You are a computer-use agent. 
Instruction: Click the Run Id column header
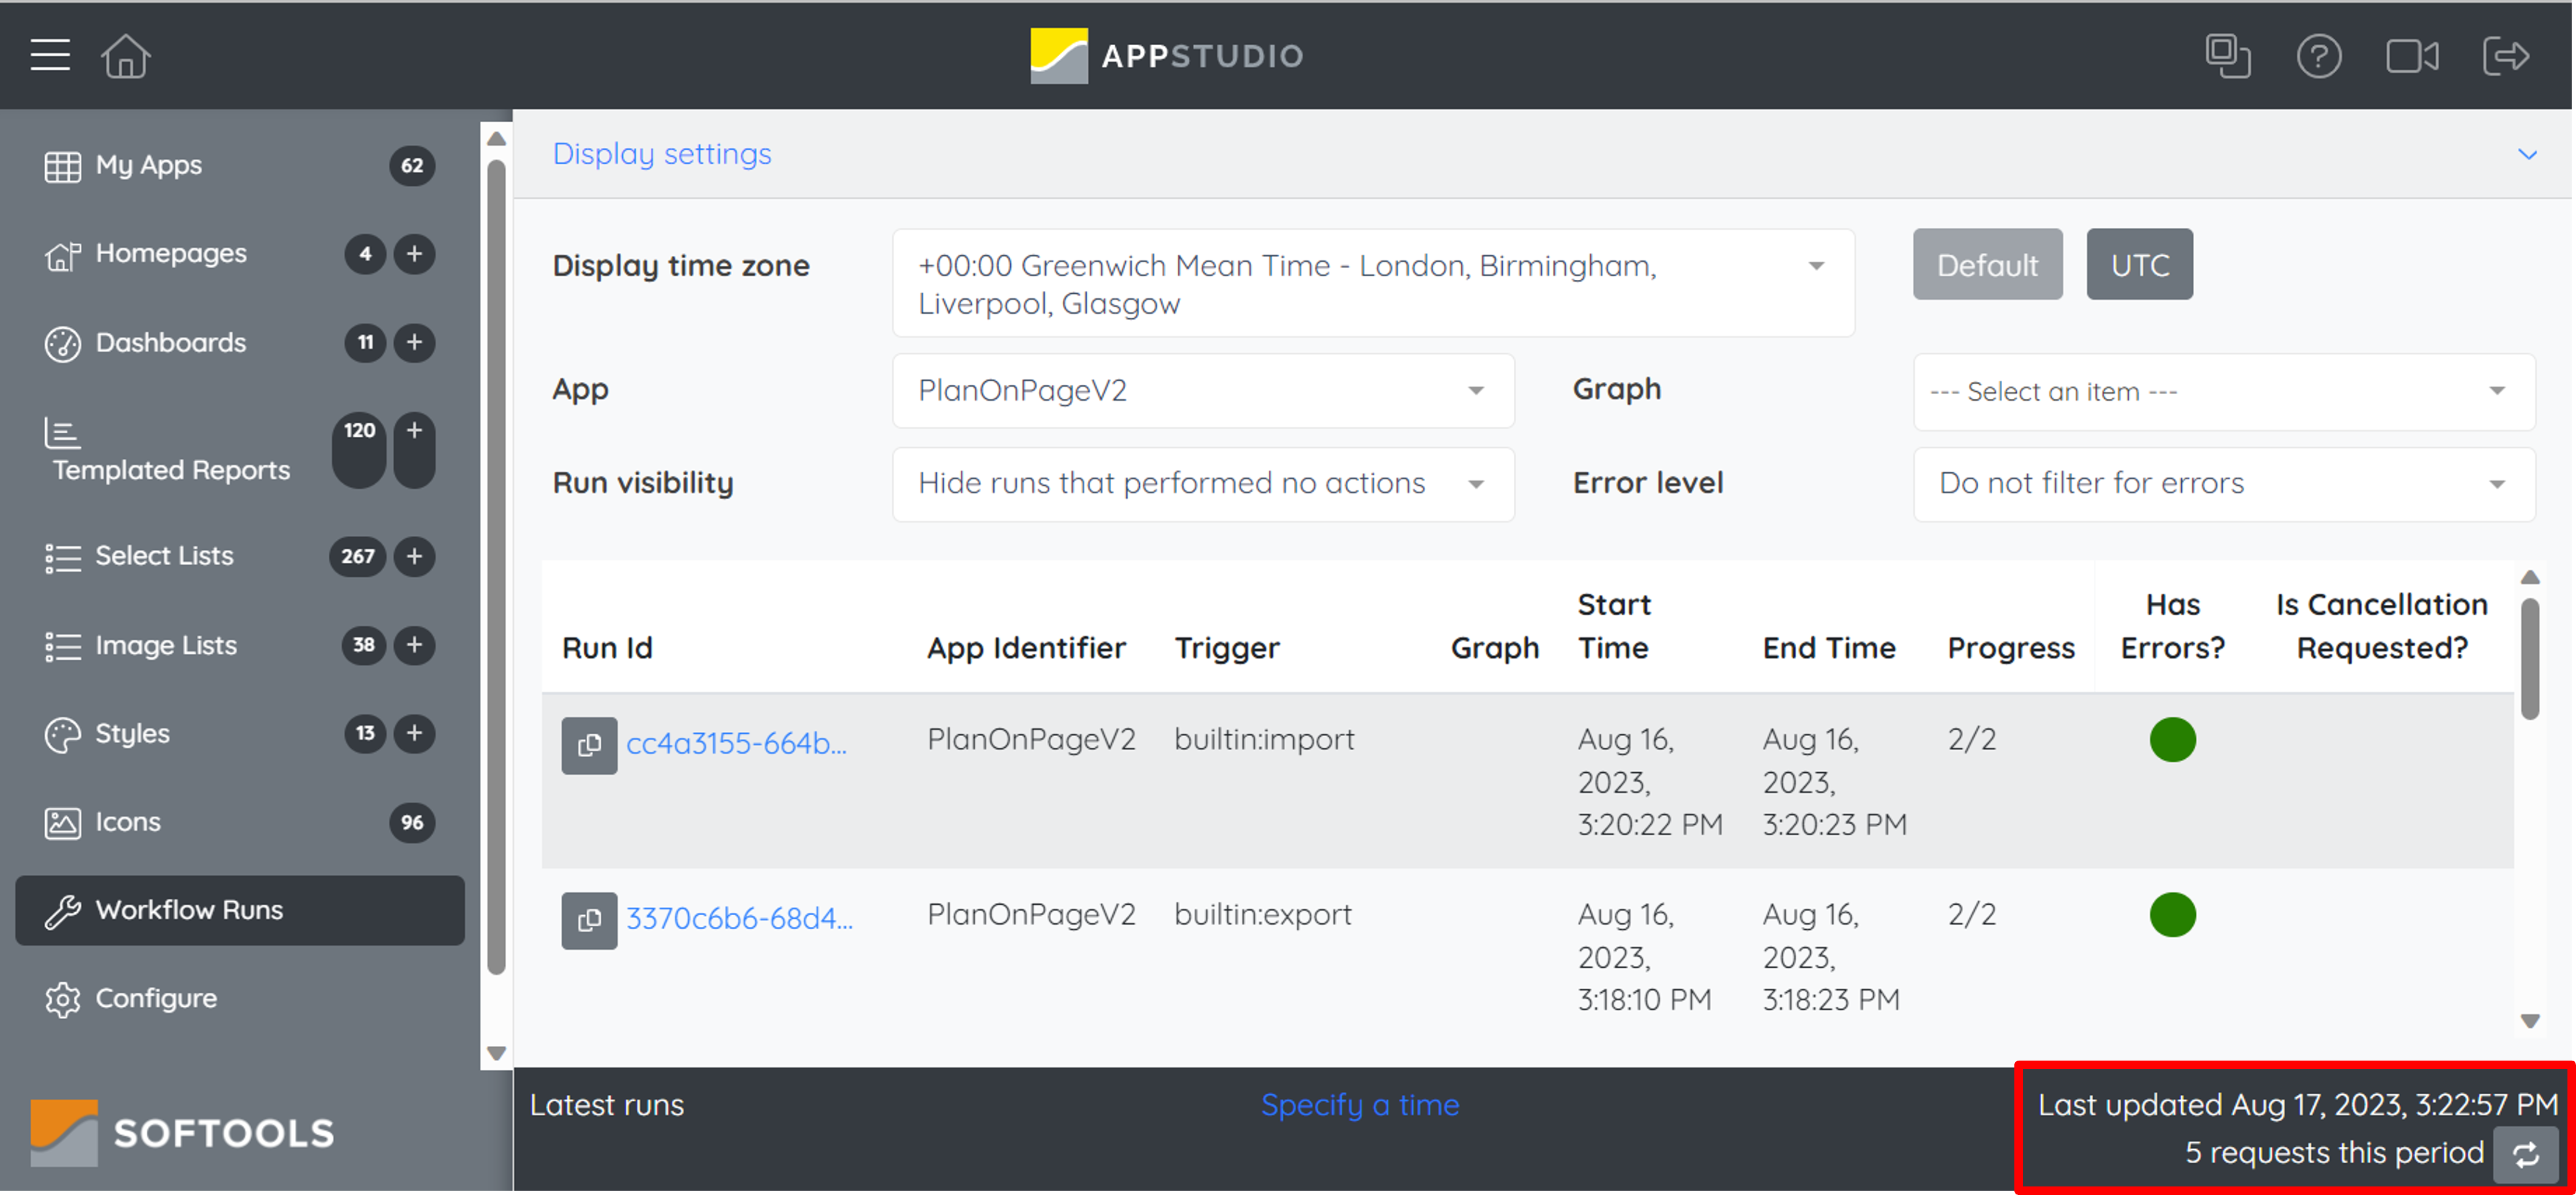607,648
